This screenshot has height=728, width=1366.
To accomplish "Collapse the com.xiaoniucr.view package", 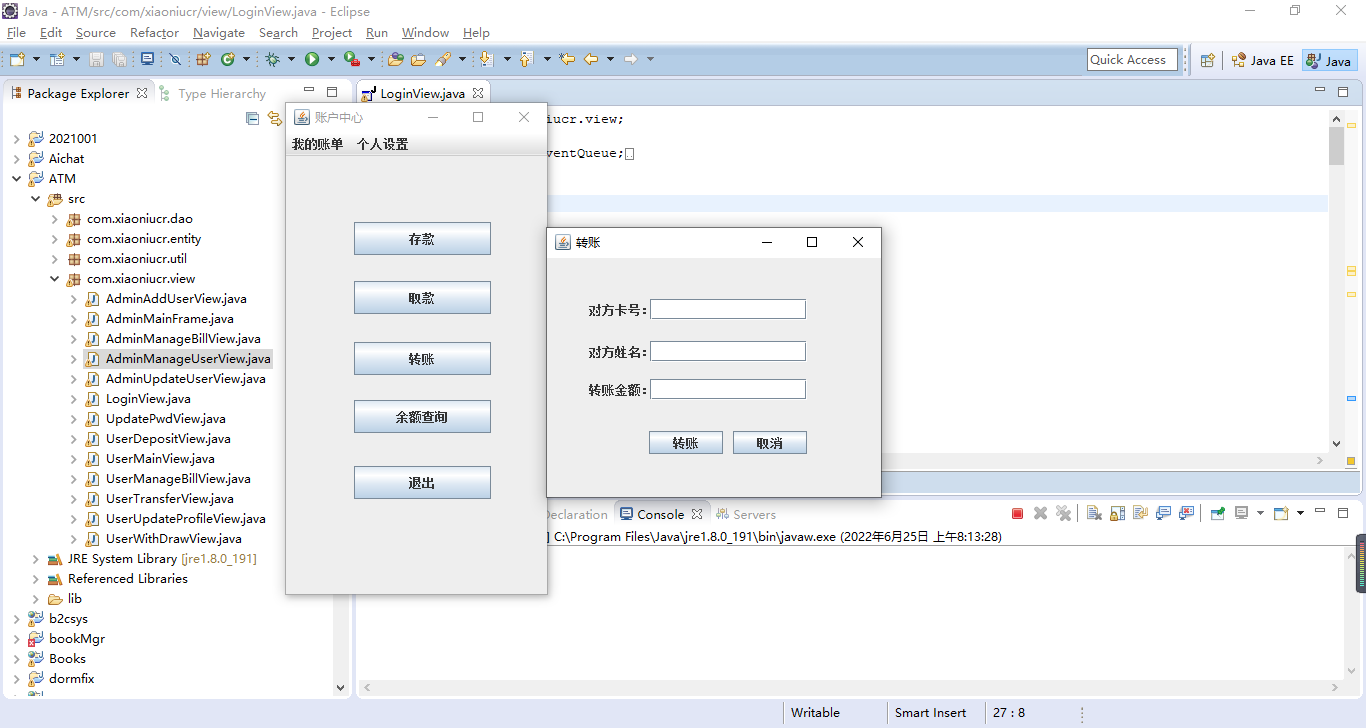I will [54, 279].
